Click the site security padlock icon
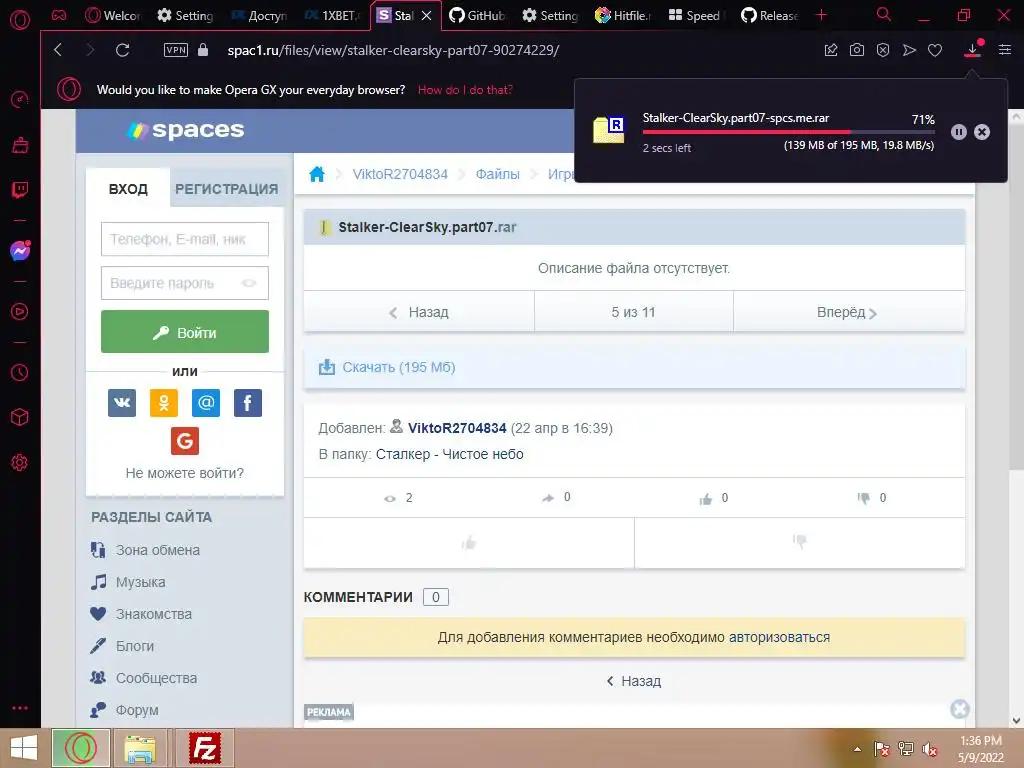 203,50
